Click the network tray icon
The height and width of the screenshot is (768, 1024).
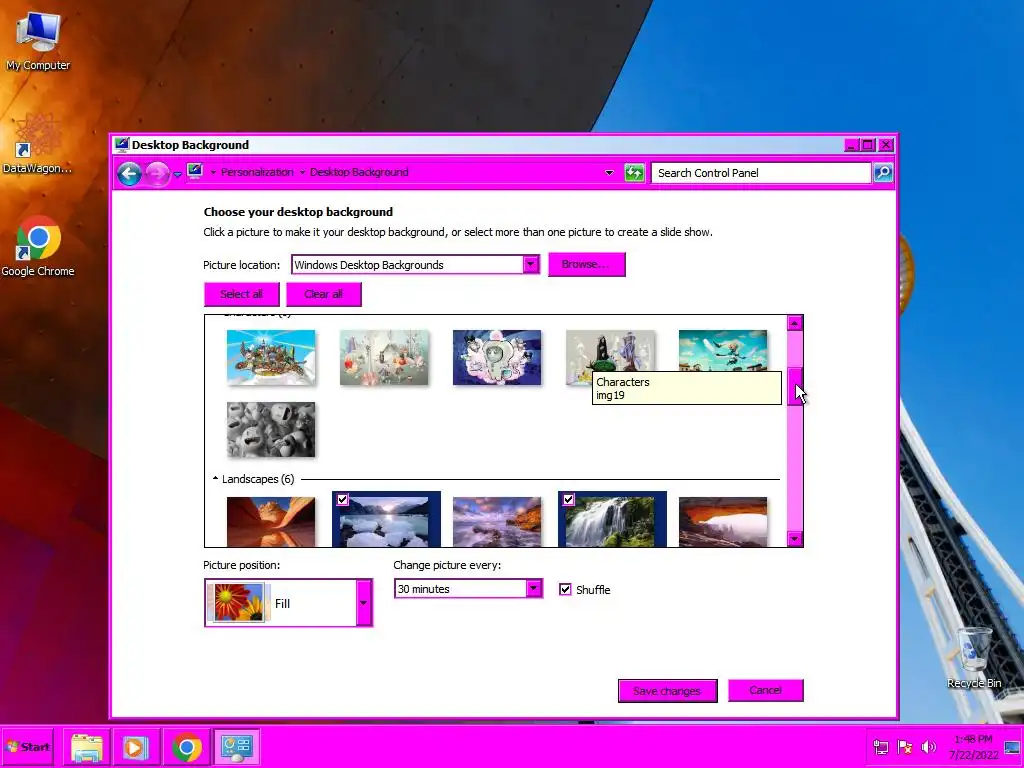tap(881, 747)
